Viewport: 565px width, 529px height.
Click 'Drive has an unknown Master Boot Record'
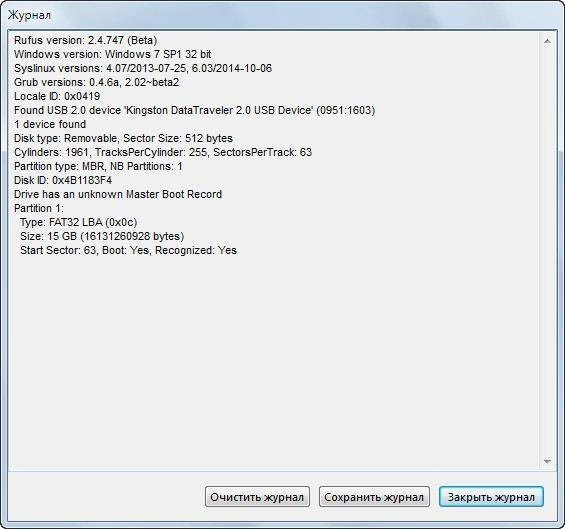coord(118,194)
